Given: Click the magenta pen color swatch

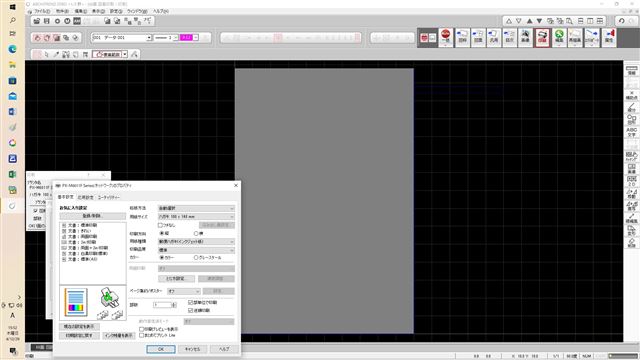Looking at the screenshot, I should tap(186, 38).
